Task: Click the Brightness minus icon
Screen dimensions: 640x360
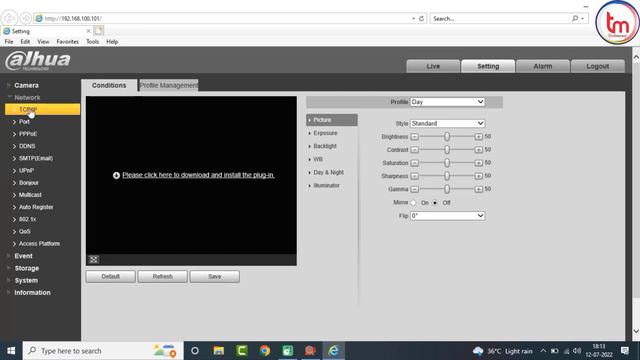Action: [x=414, y=137]
